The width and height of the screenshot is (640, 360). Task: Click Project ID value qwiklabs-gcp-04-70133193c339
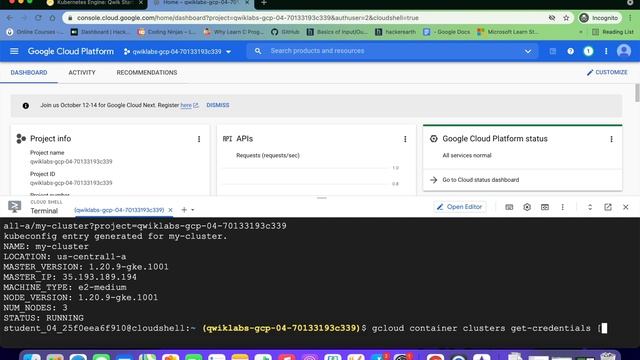point(71,183)
